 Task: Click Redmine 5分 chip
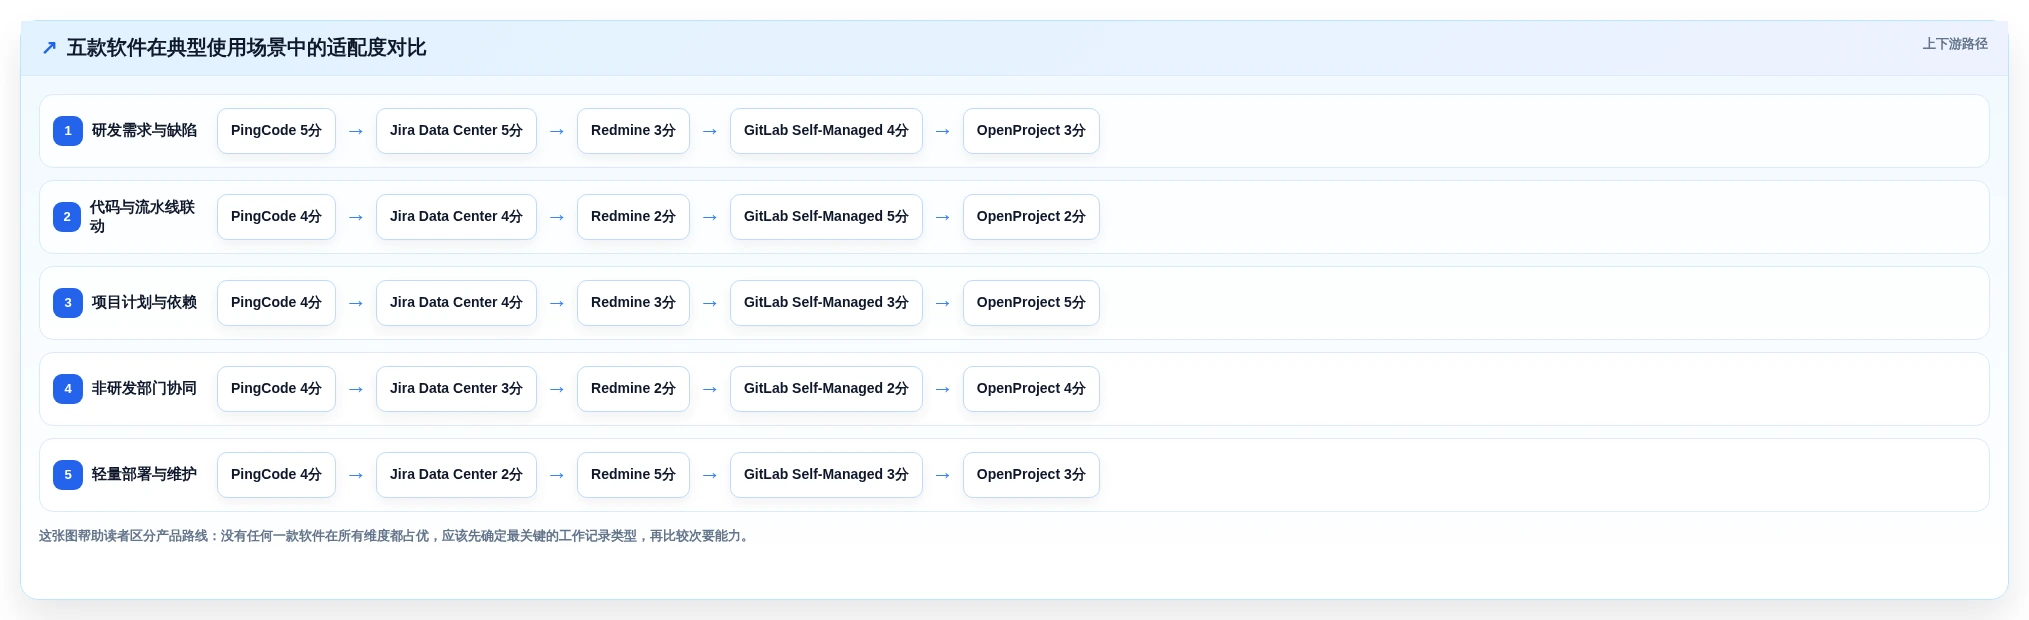tap(633, 475)
